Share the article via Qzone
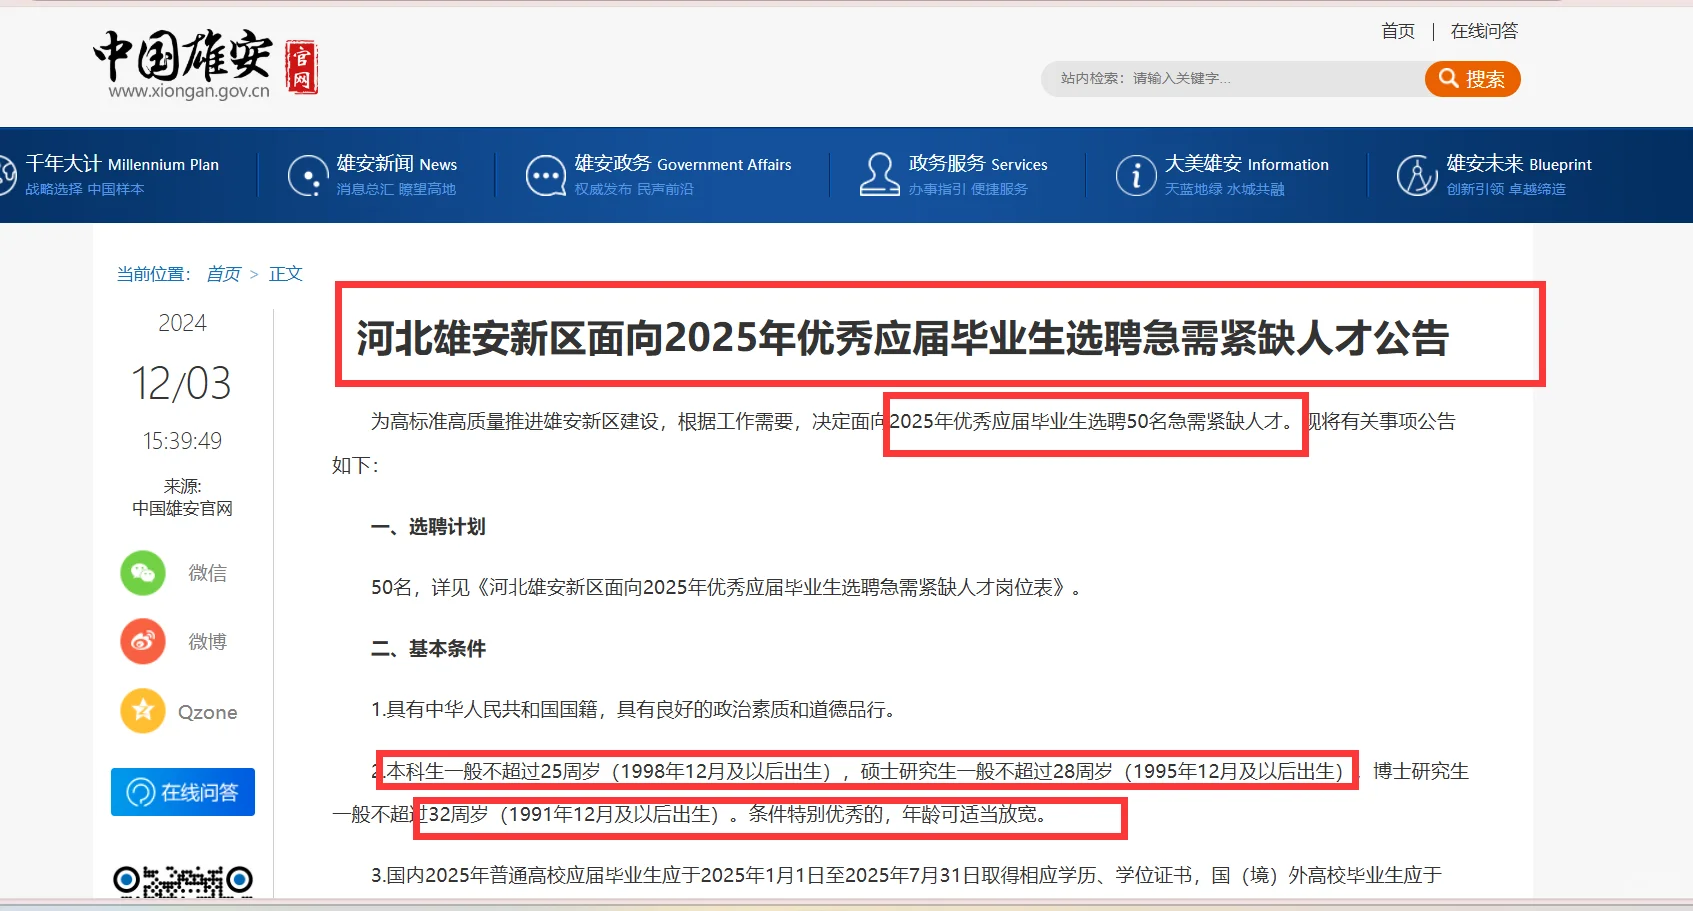This screenshot has height=911, width=1693. click(x=143, y=711)
